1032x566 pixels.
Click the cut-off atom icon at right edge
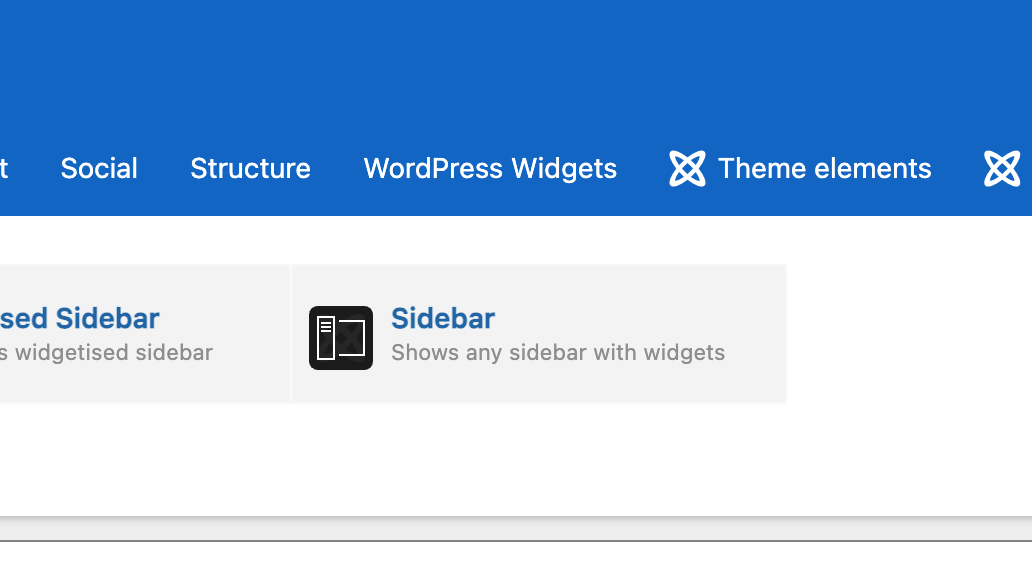click(1002, 168)
